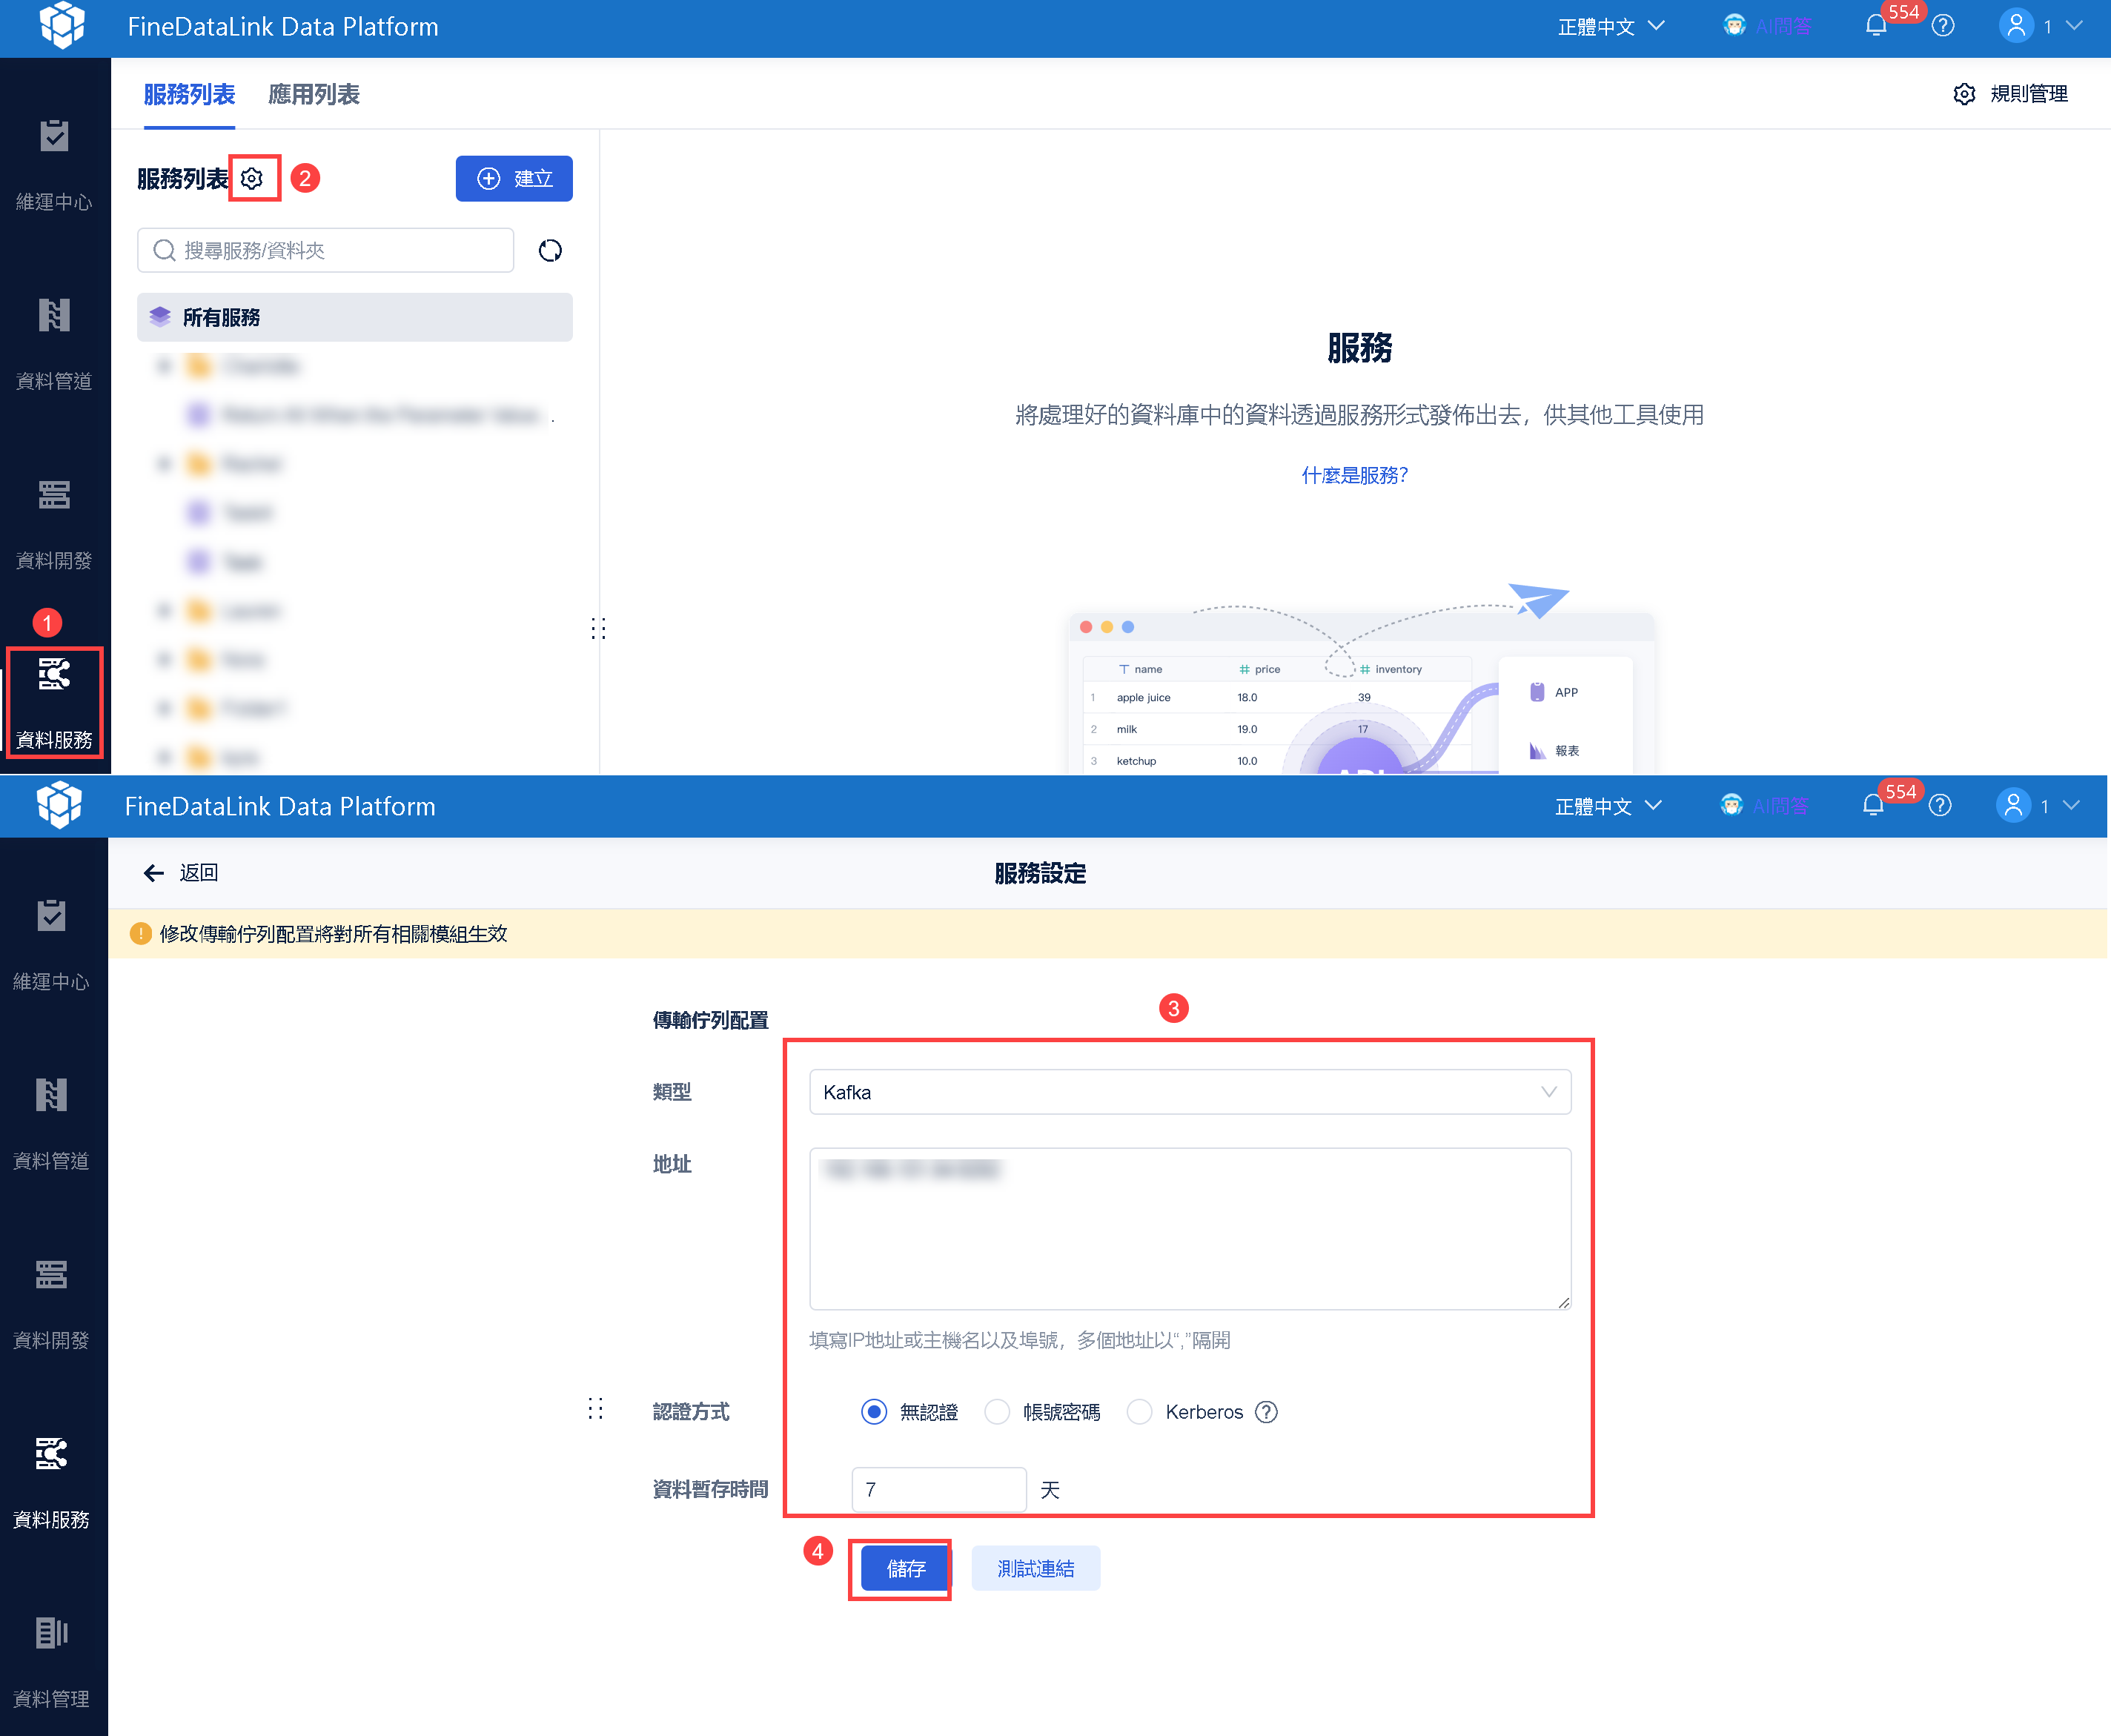2111x1736 pixels.
Task: Open the 正體中文 language dropdown in top header
Action: point(1611,26)
